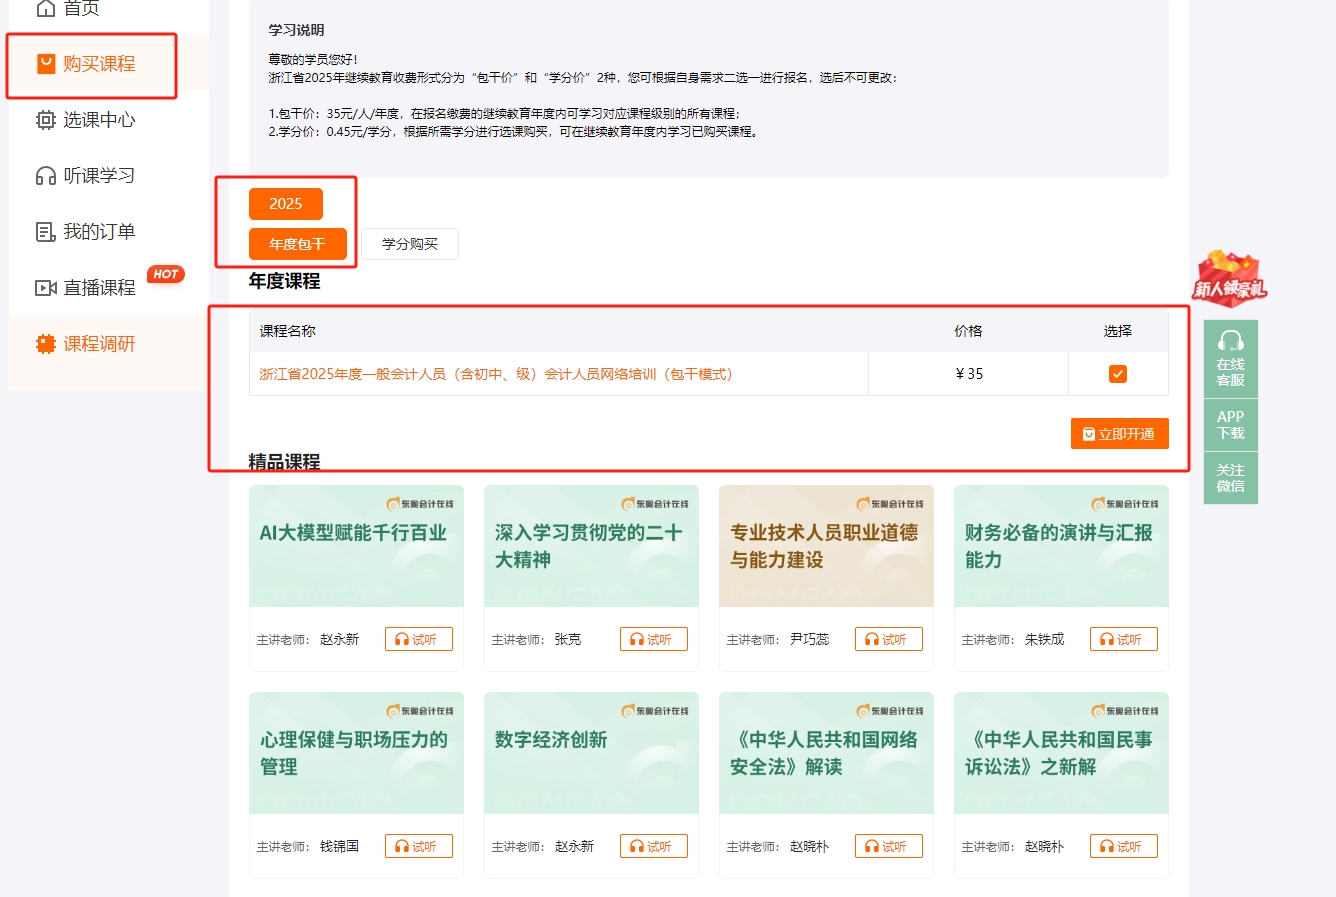Open 我的订单 via the order icon
This screenshot has height=897, width=1336.
coord(45,231)
